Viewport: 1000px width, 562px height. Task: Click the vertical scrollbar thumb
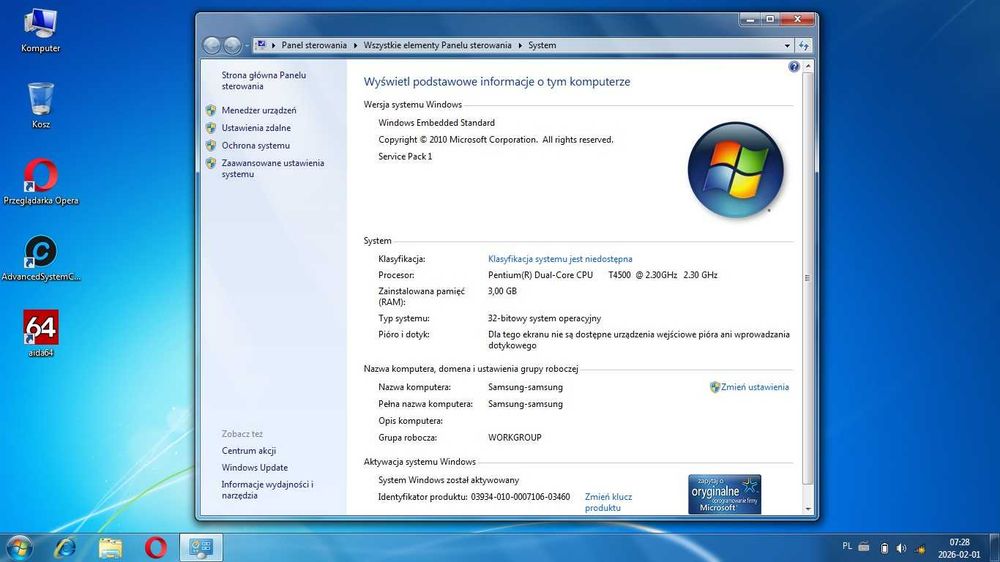point(807,278)
